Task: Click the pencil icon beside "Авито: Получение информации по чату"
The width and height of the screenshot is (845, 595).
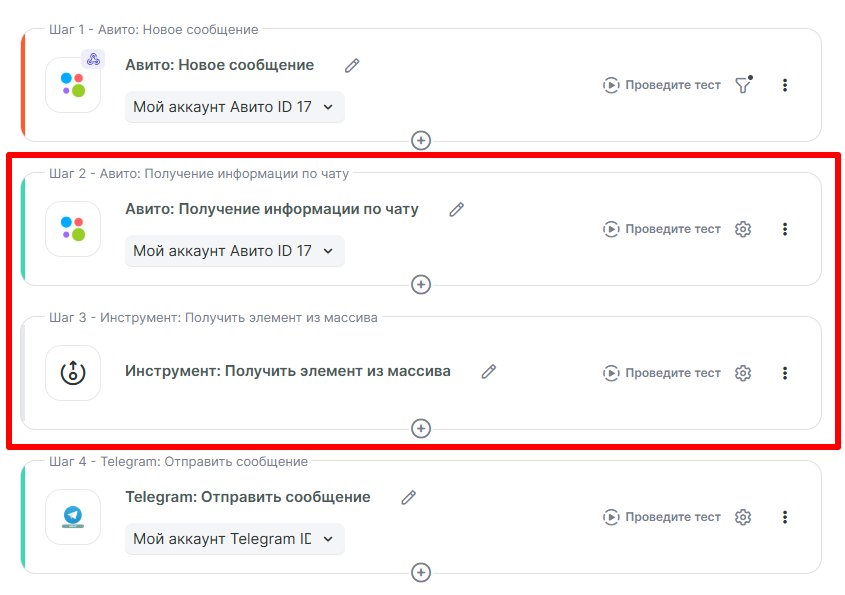Action: [x=457, y=209]
